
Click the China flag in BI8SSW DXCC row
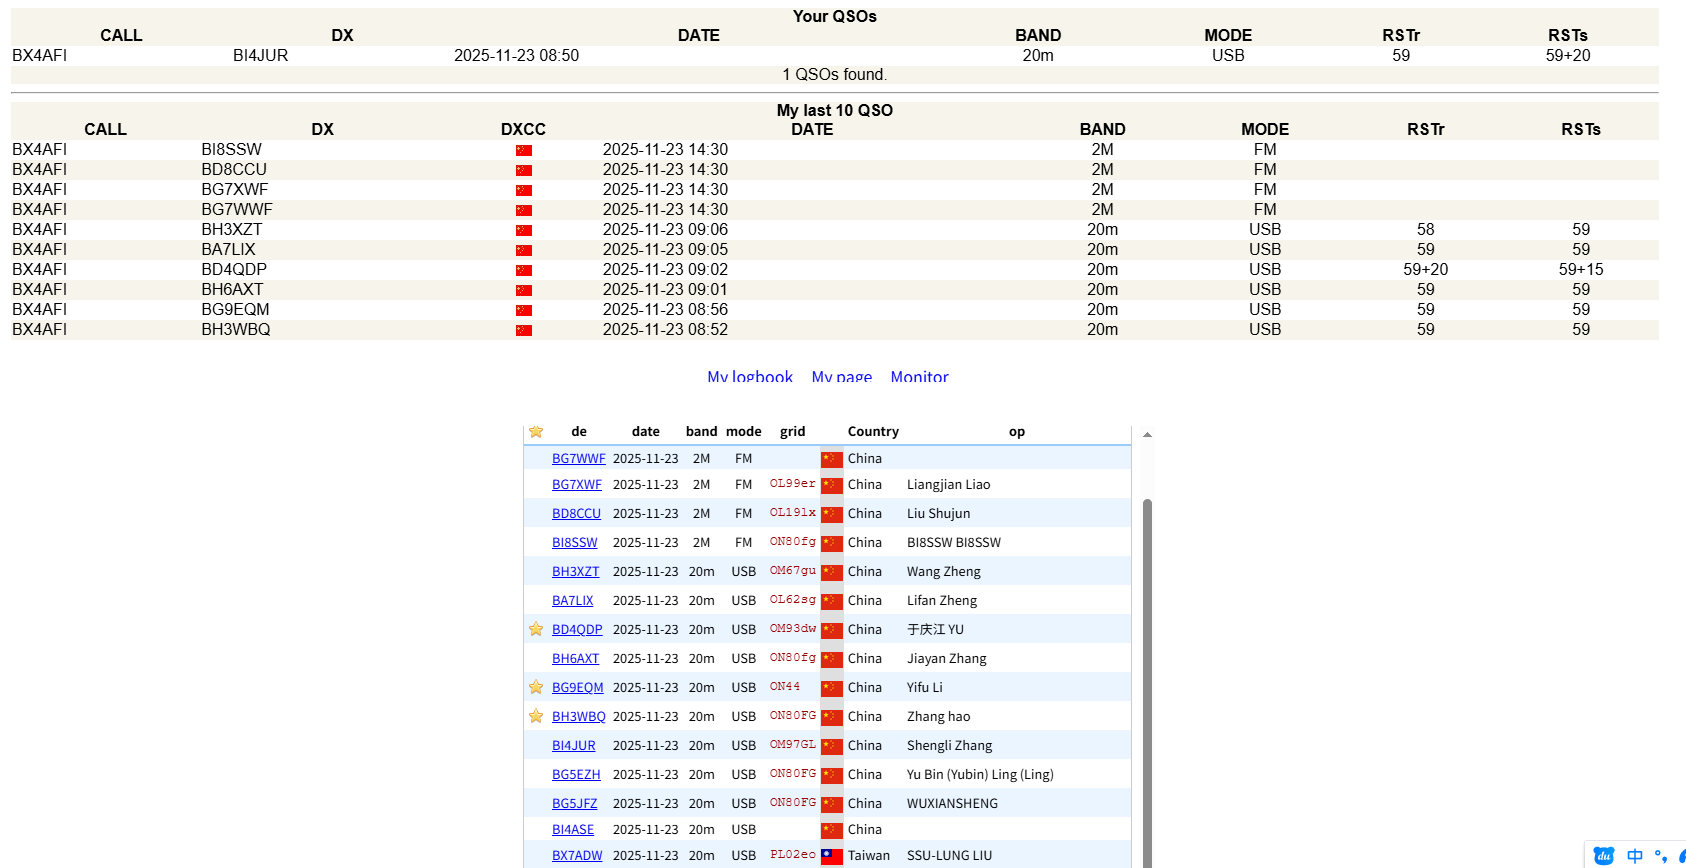(x=523, y=150)
